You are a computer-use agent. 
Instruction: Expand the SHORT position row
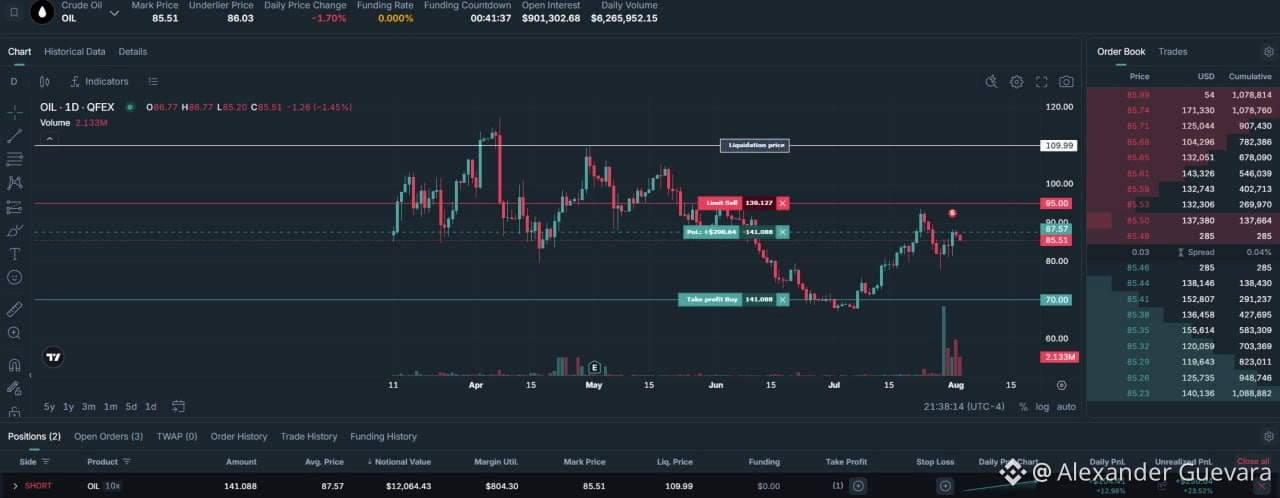(x=15, y=486)
